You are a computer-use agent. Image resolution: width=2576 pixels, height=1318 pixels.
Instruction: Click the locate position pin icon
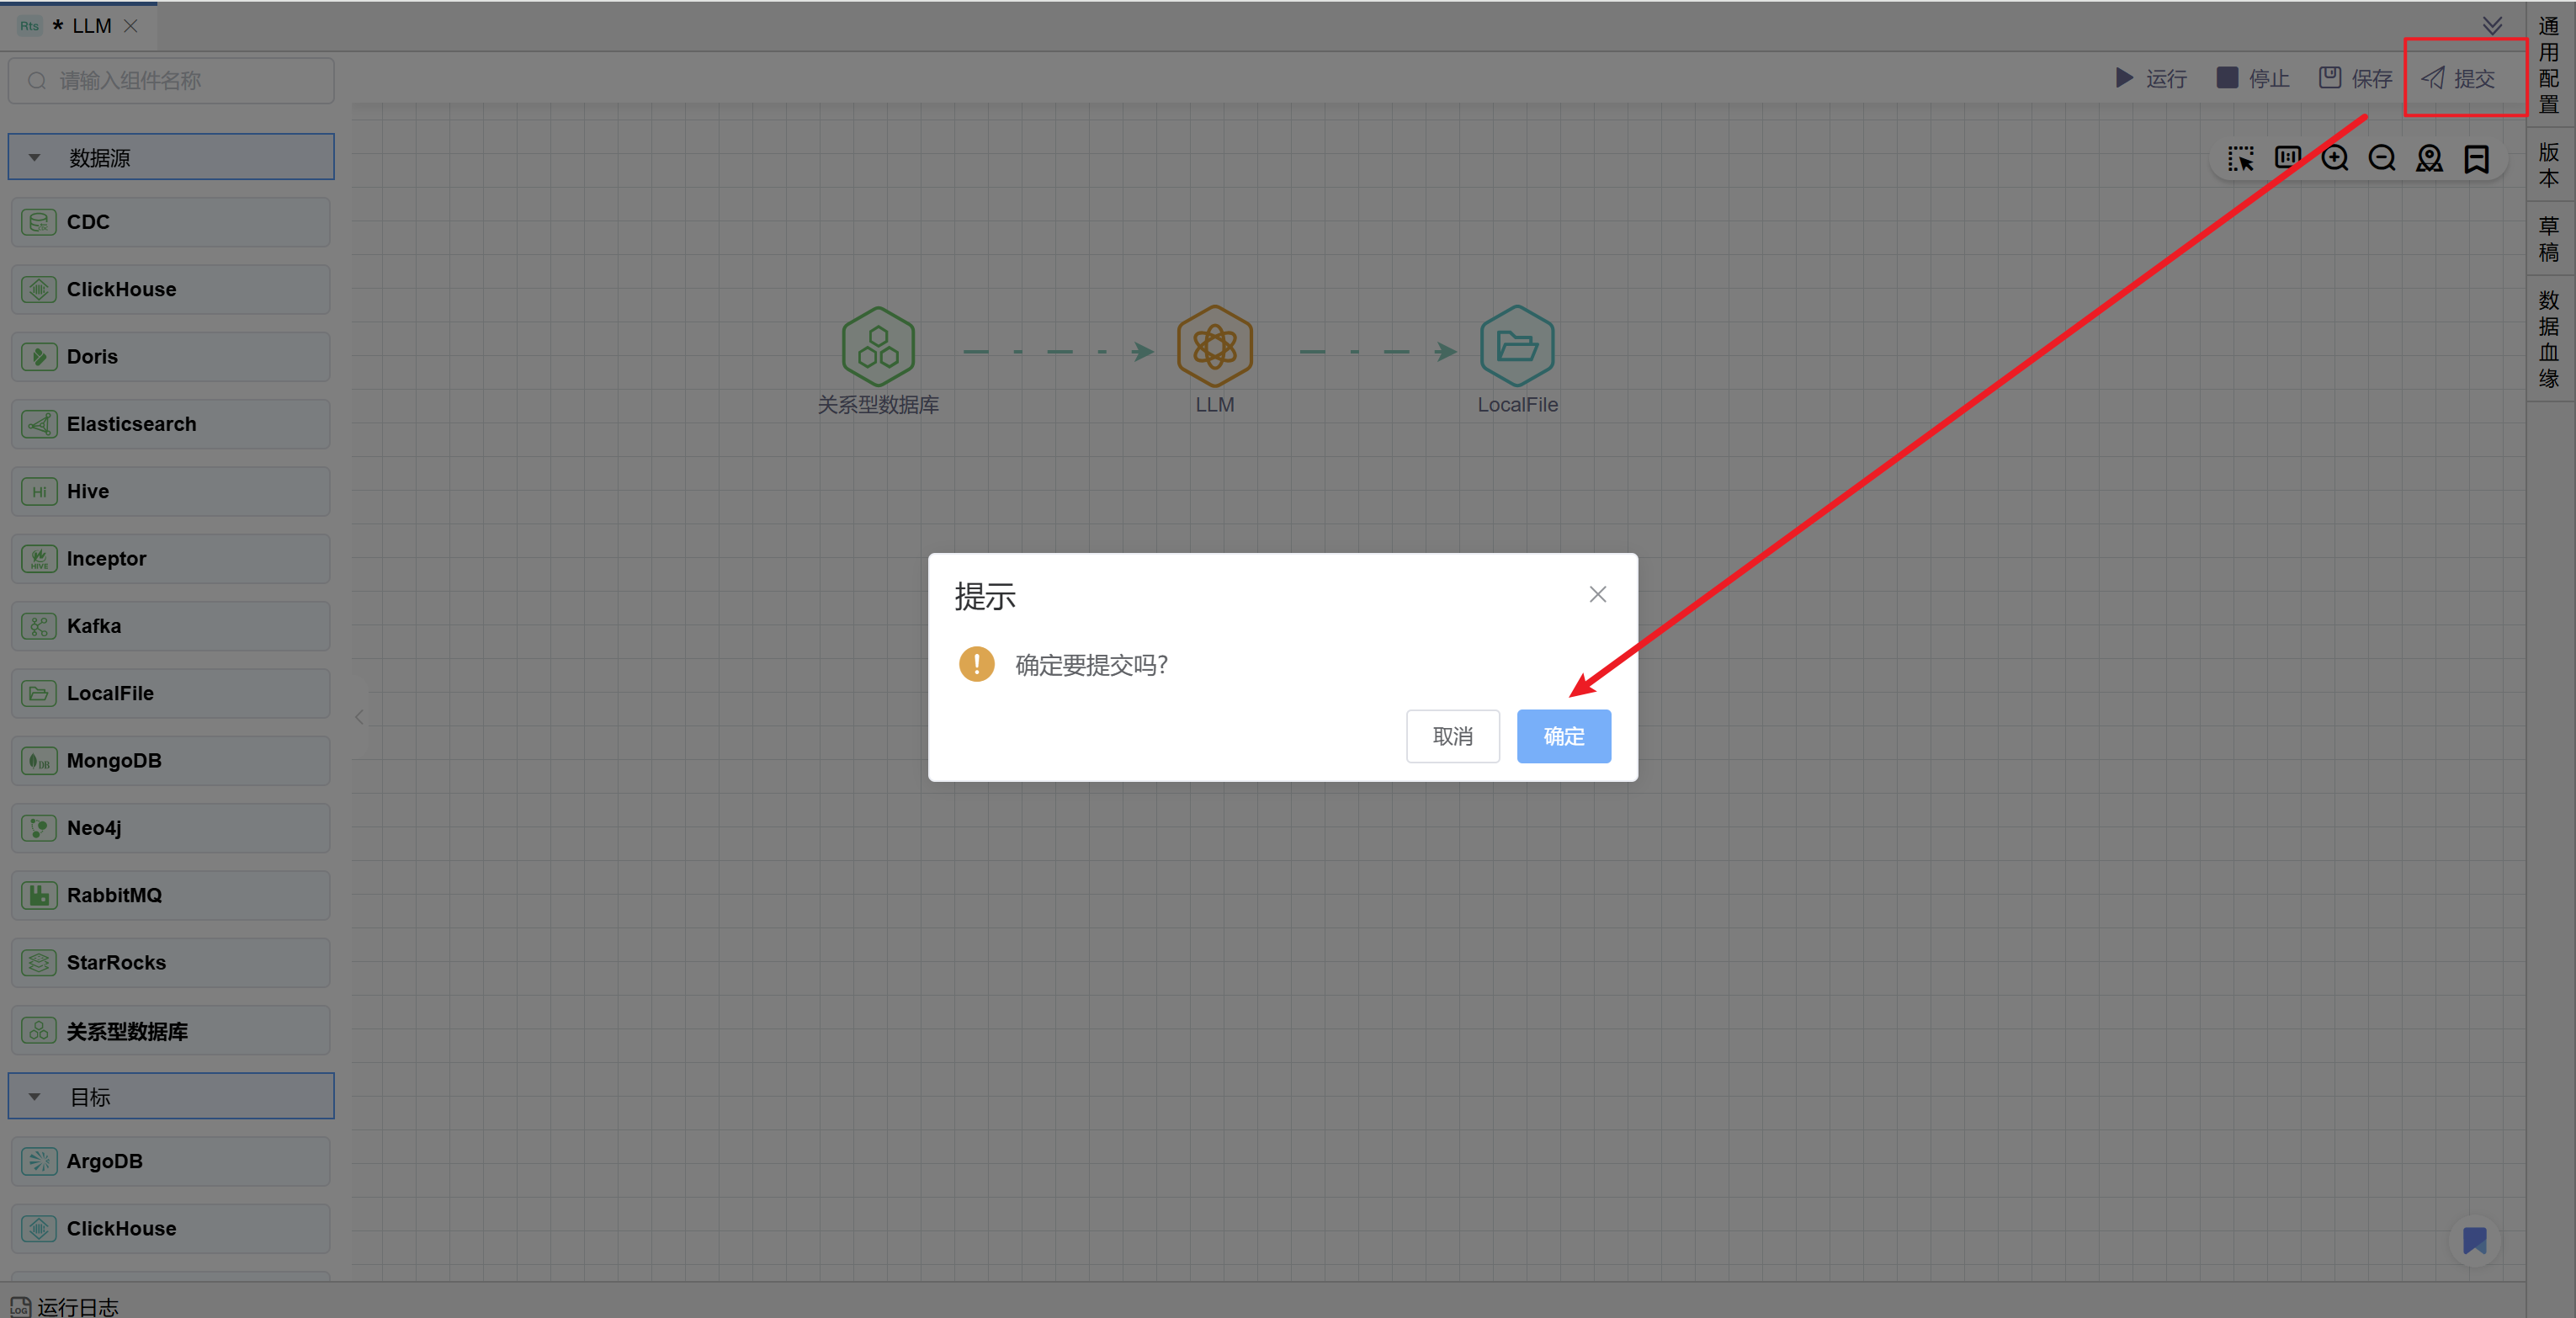[x=2429, y=159]
